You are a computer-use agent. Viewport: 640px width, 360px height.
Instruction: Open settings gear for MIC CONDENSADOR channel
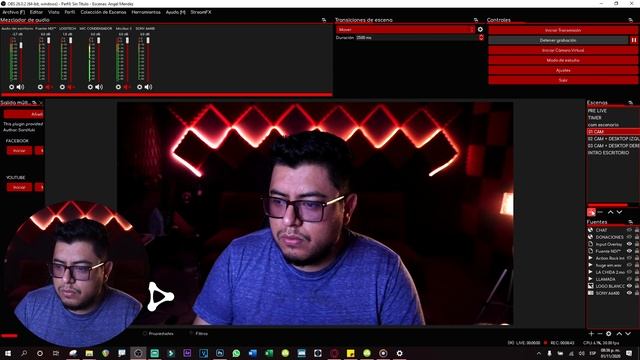[90, 87]
